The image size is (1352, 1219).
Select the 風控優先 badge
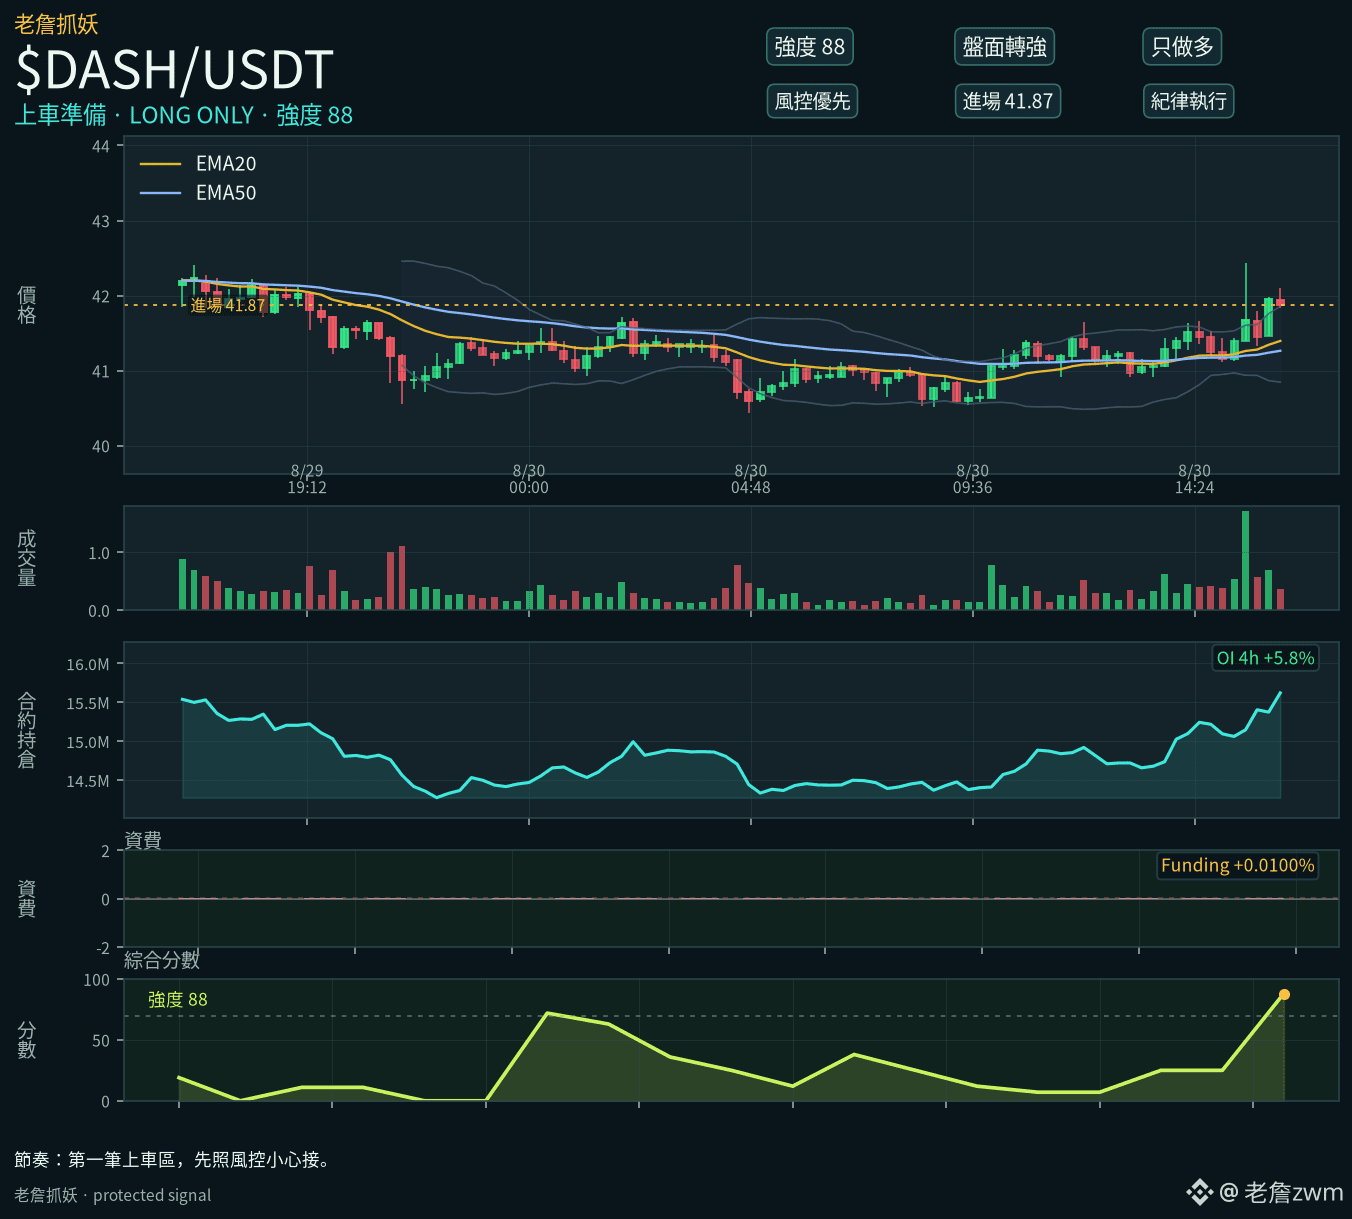pyautogui.click(x=812, y=101)
